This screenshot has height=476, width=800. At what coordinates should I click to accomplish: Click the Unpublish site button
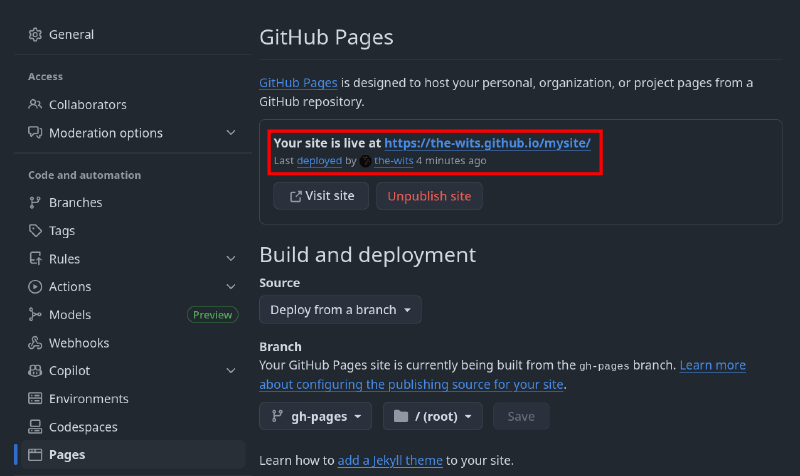pos(429,196)
